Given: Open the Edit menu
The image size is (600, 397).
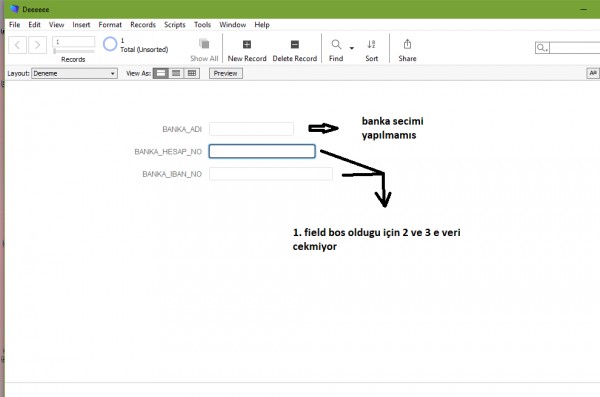Looking at the screenshot, I should coord(34,25).
